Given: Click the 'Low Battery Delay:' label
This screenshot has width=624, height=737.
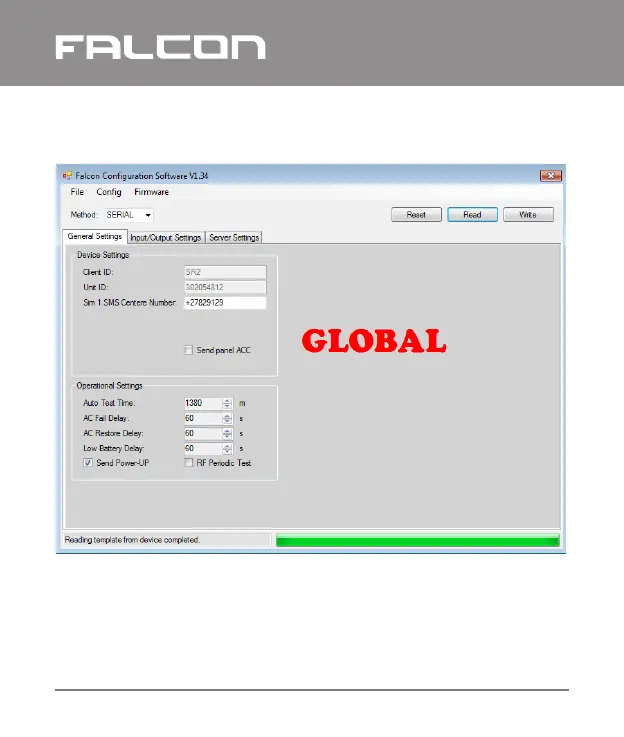Looking at the screenshot, I should point(114,448).
